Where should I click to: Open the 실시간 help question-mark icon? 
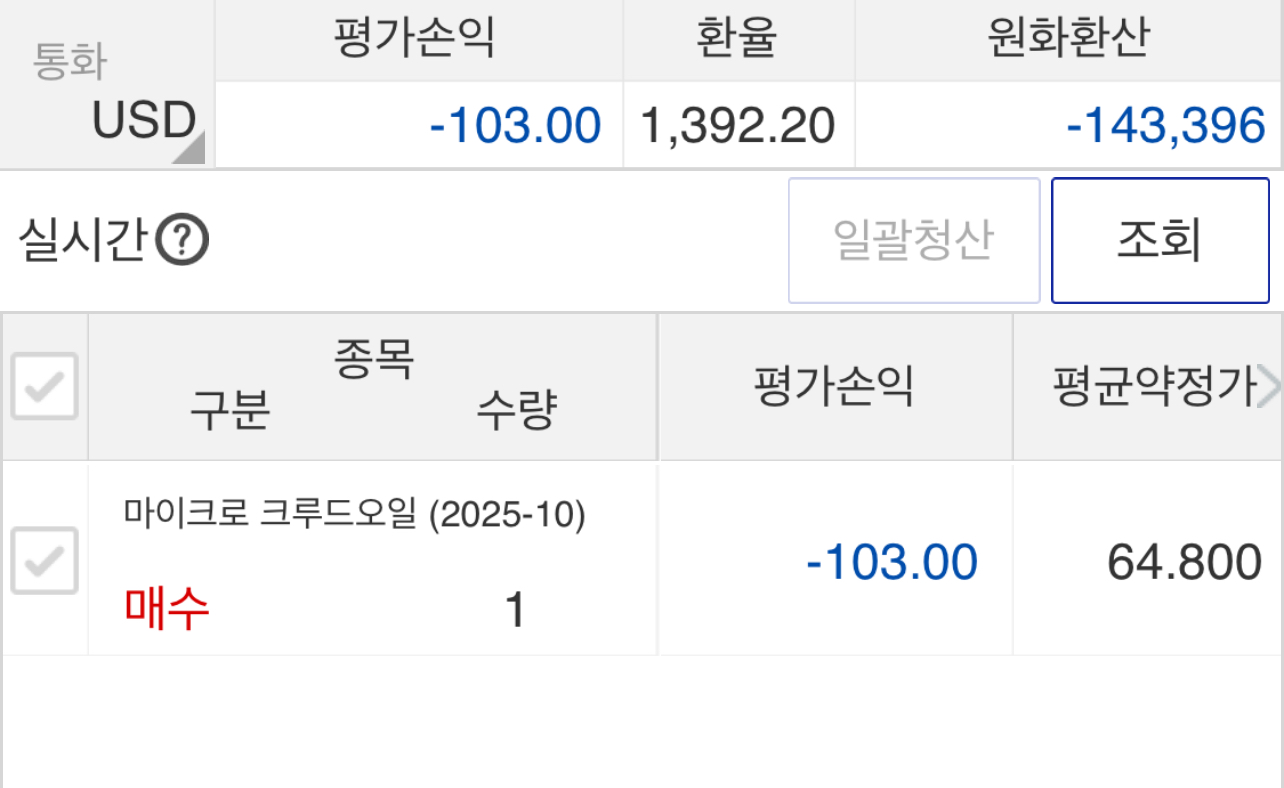coord(183,241)
